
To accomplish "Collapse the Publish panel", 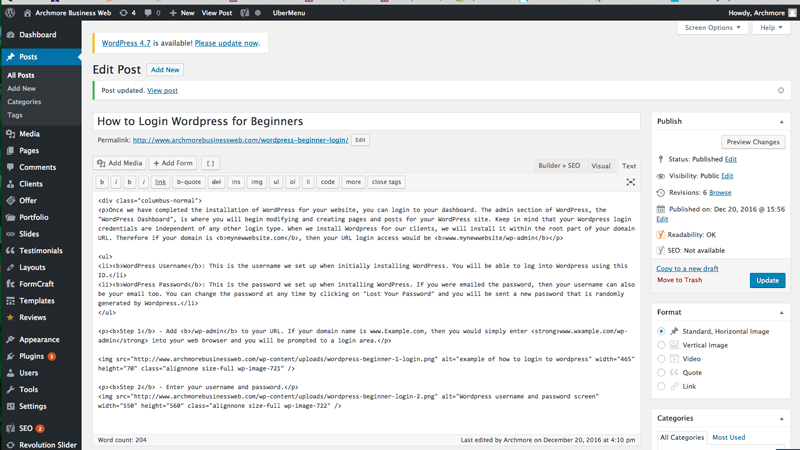I will tap(781, 121).
